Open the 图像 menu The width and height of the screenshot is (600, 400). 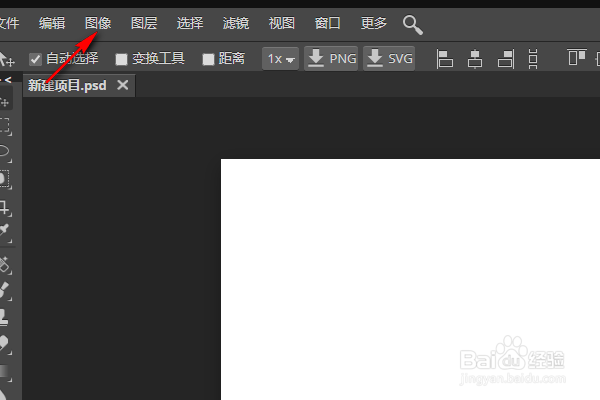click(x=98, y=23)
